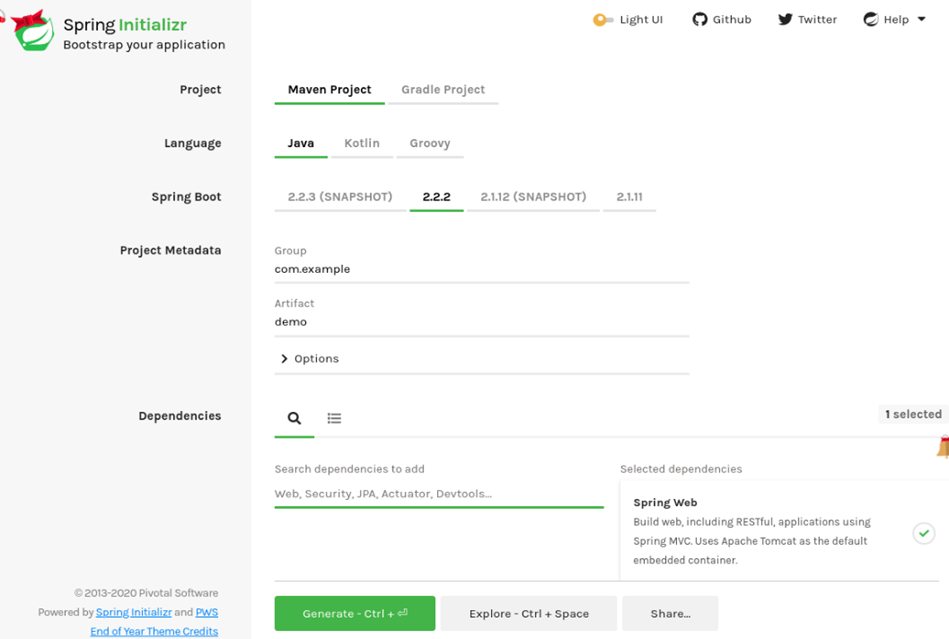Image resolution: width=949 pixels, height=639 pixels.
Task: Click the Group input field
Action: (482, 270)
